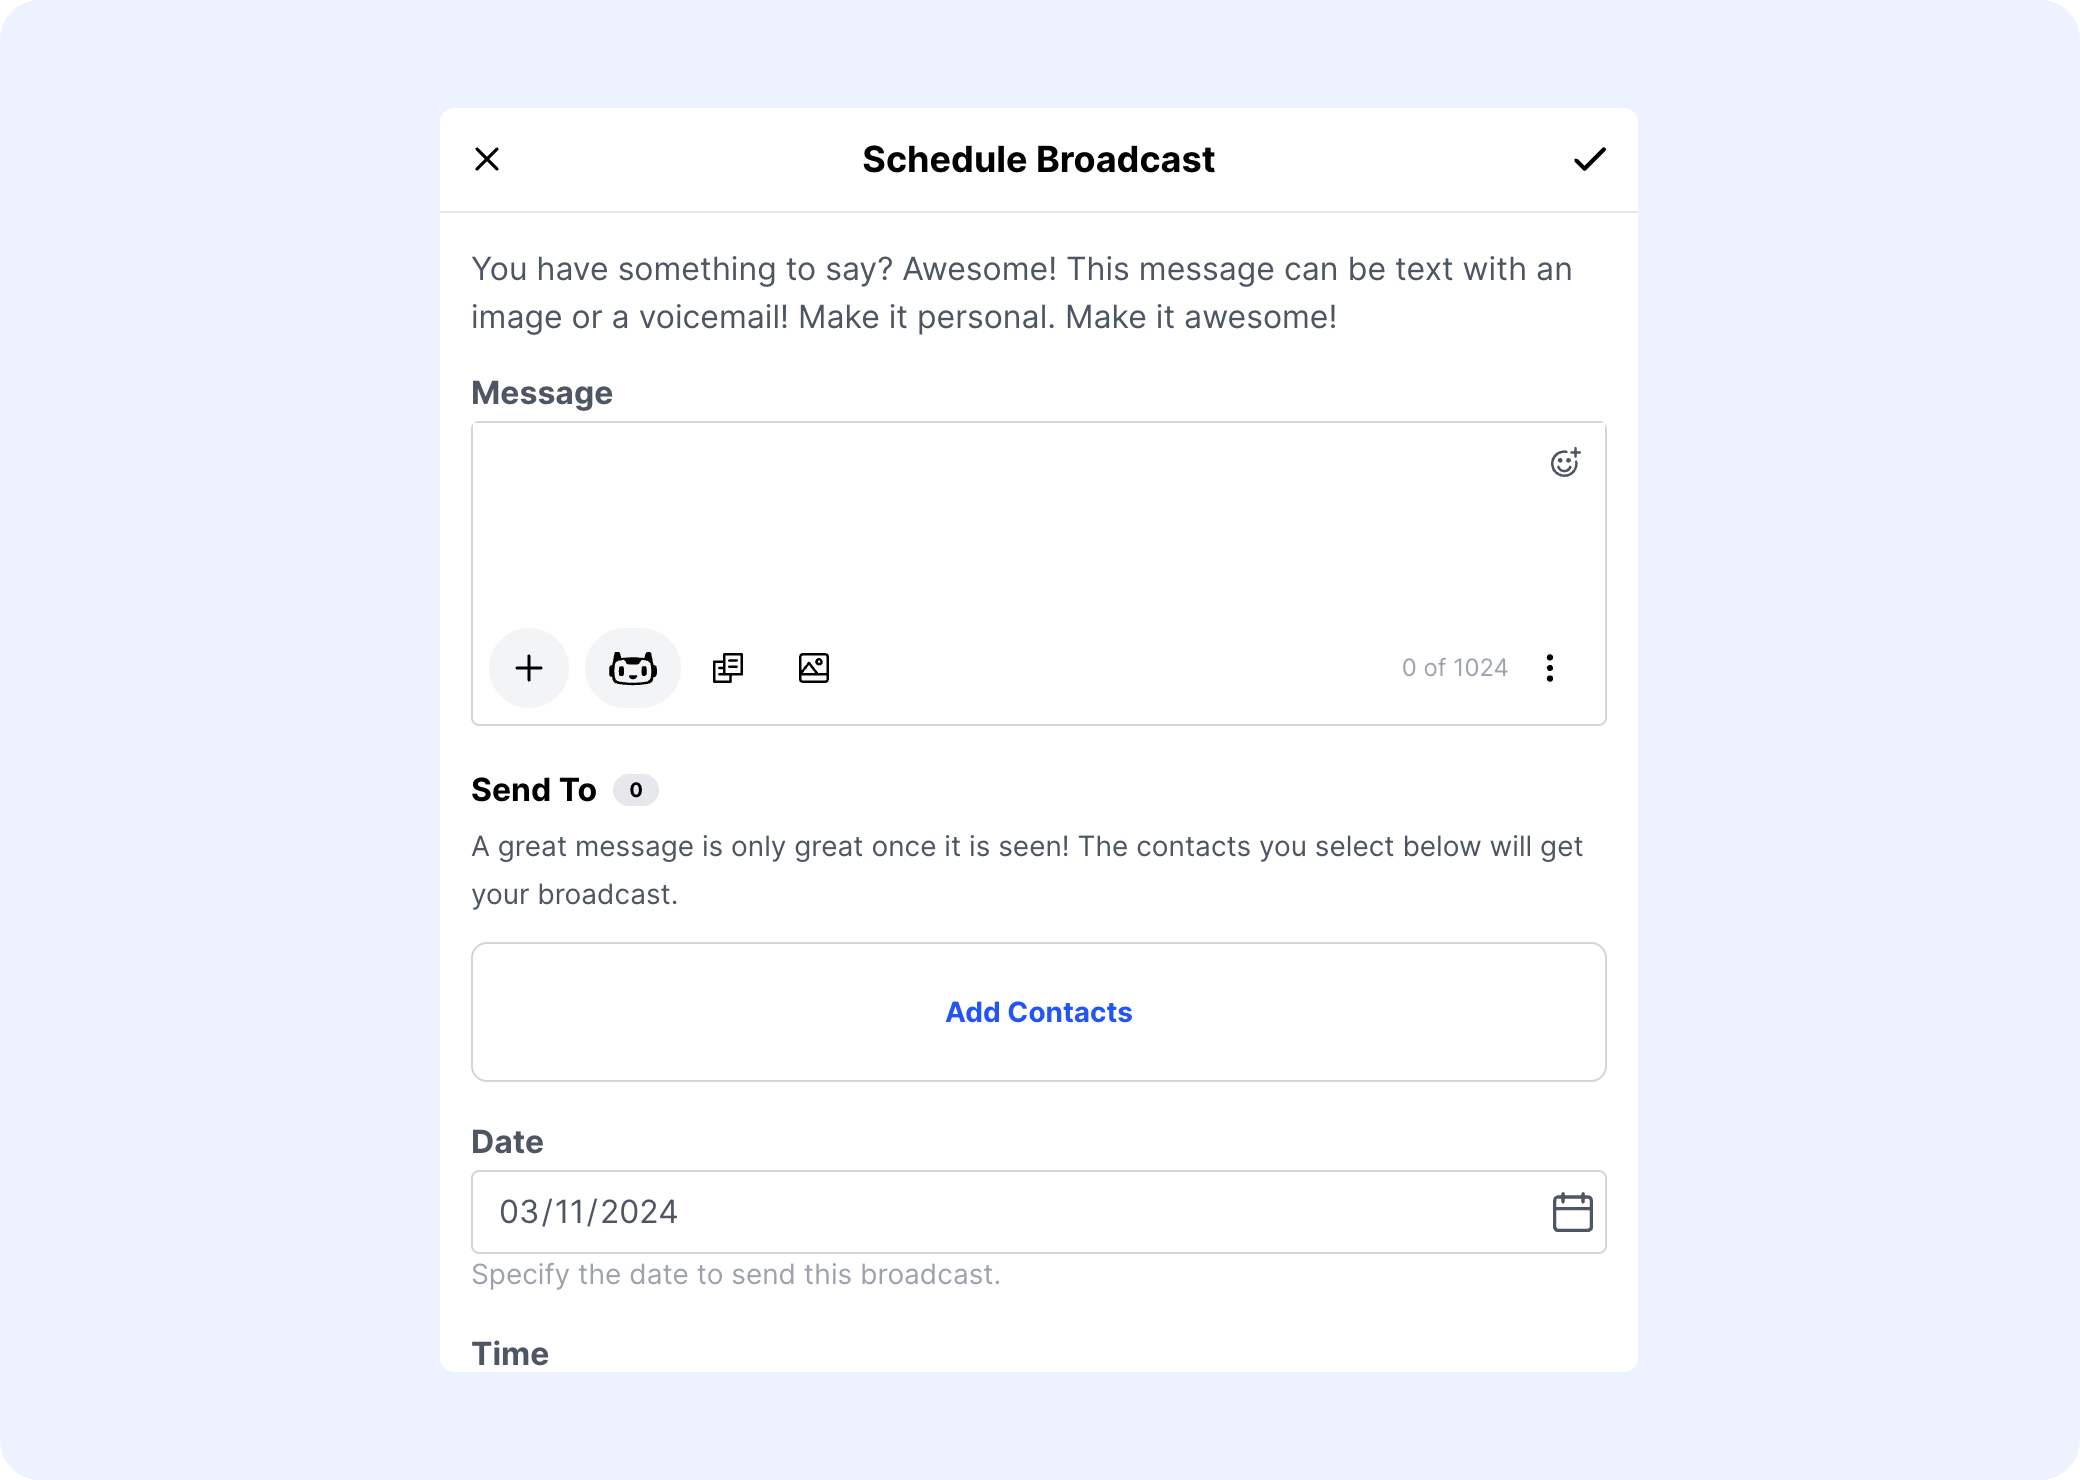The width and height of the screenshot is (2080, 1480).
Task: Open the emoji picker in the message box
Action: pyautogui.click(x=1565, y=463)
